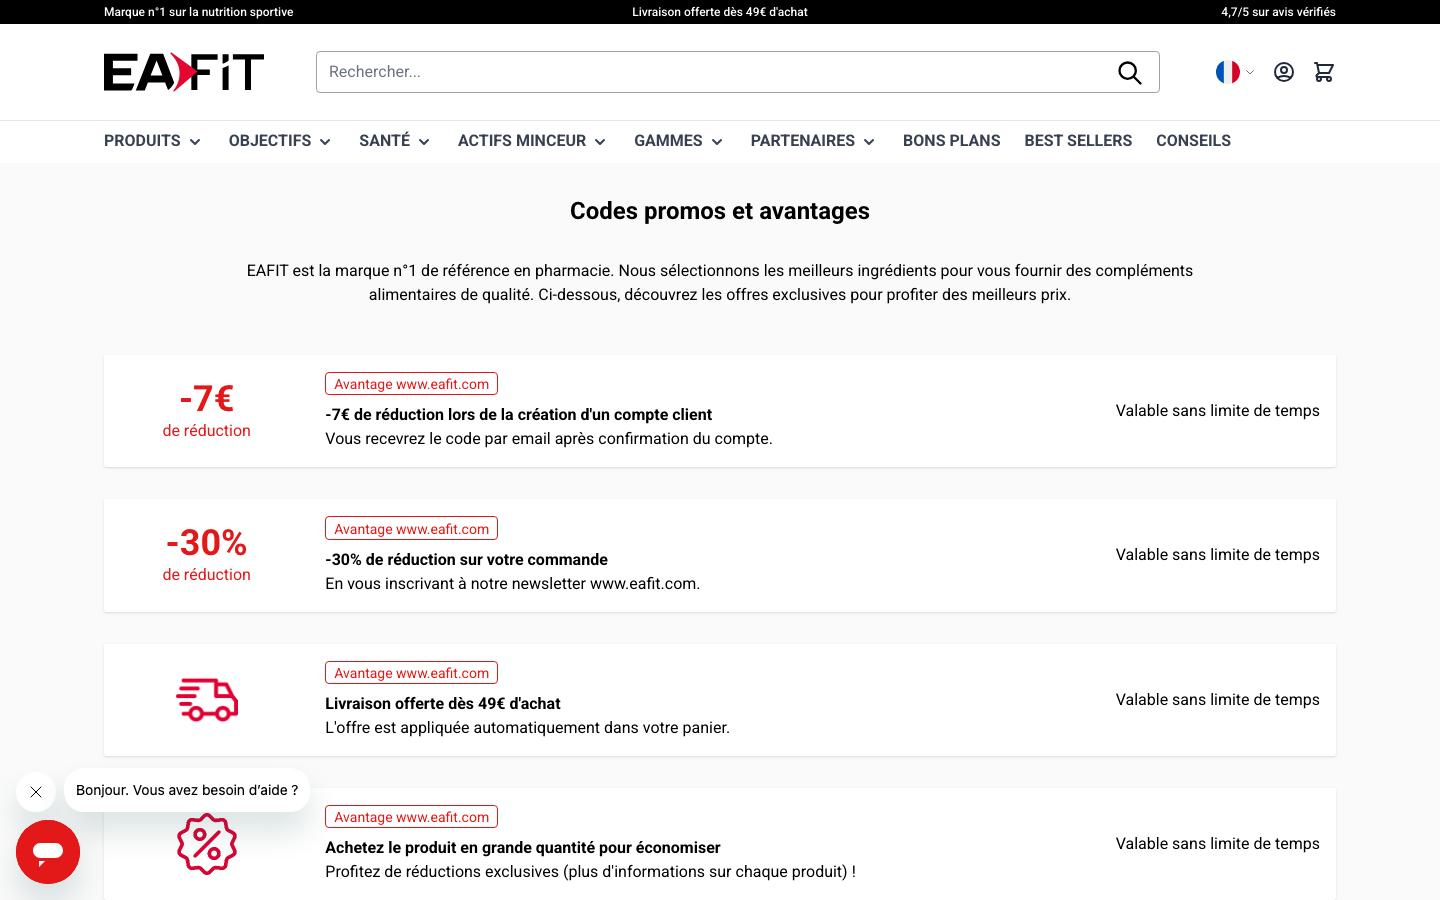Click 'Valable sans limite de temps' on -7€ offer

(1217, 411)
